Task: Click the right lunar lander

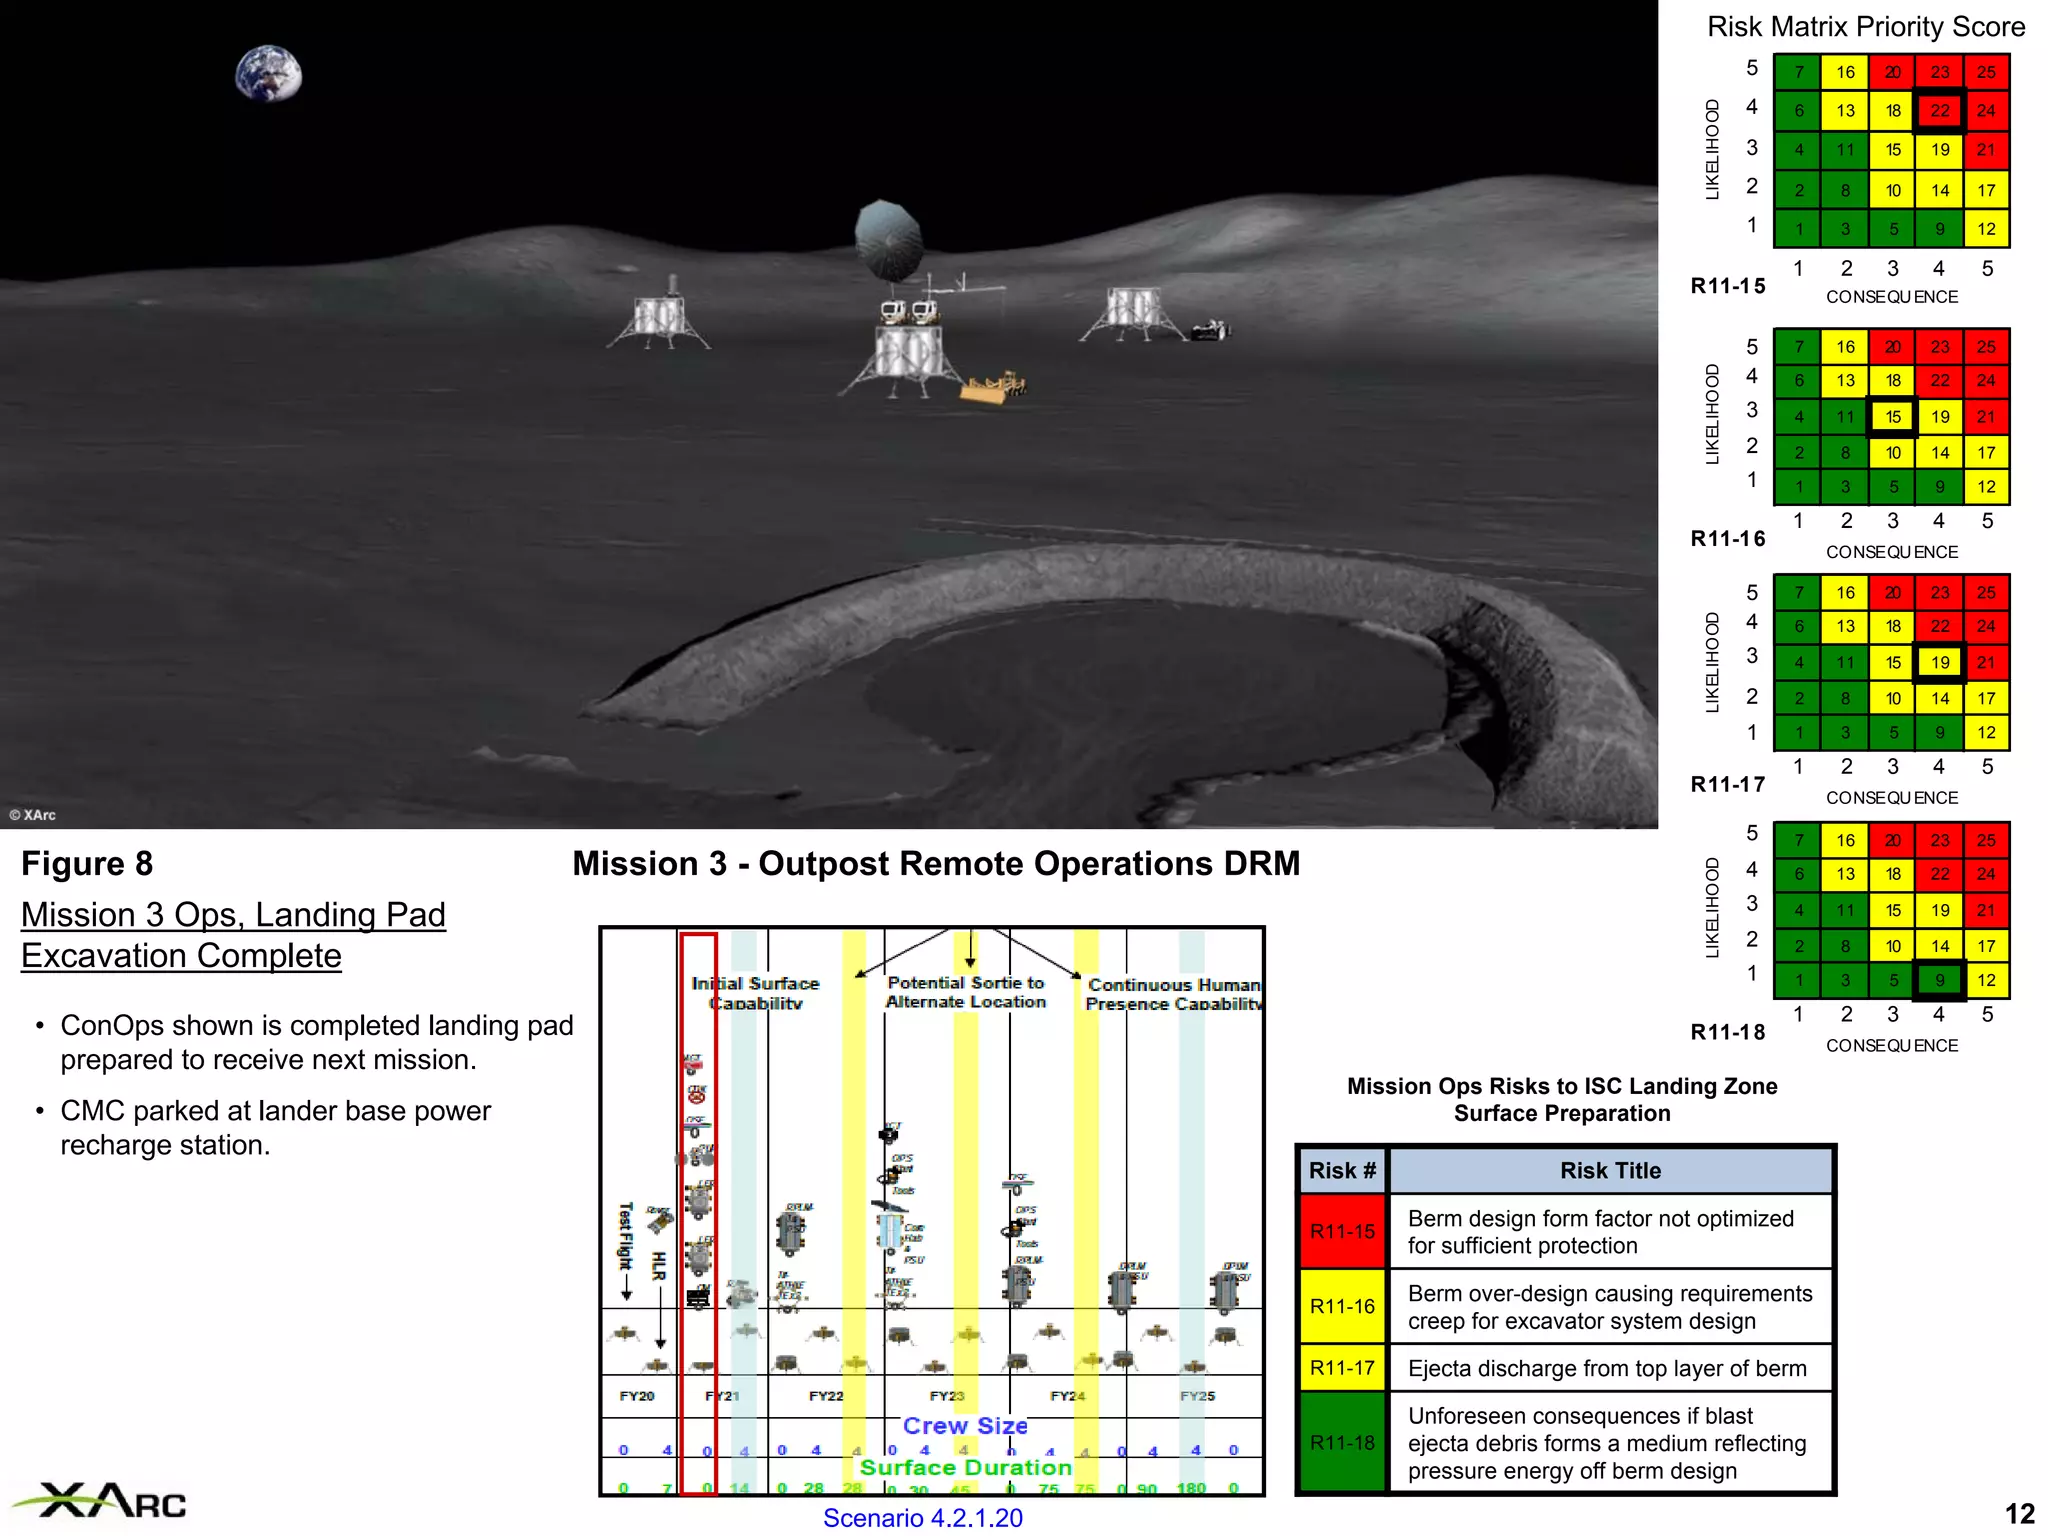Action: [1132, 313]
